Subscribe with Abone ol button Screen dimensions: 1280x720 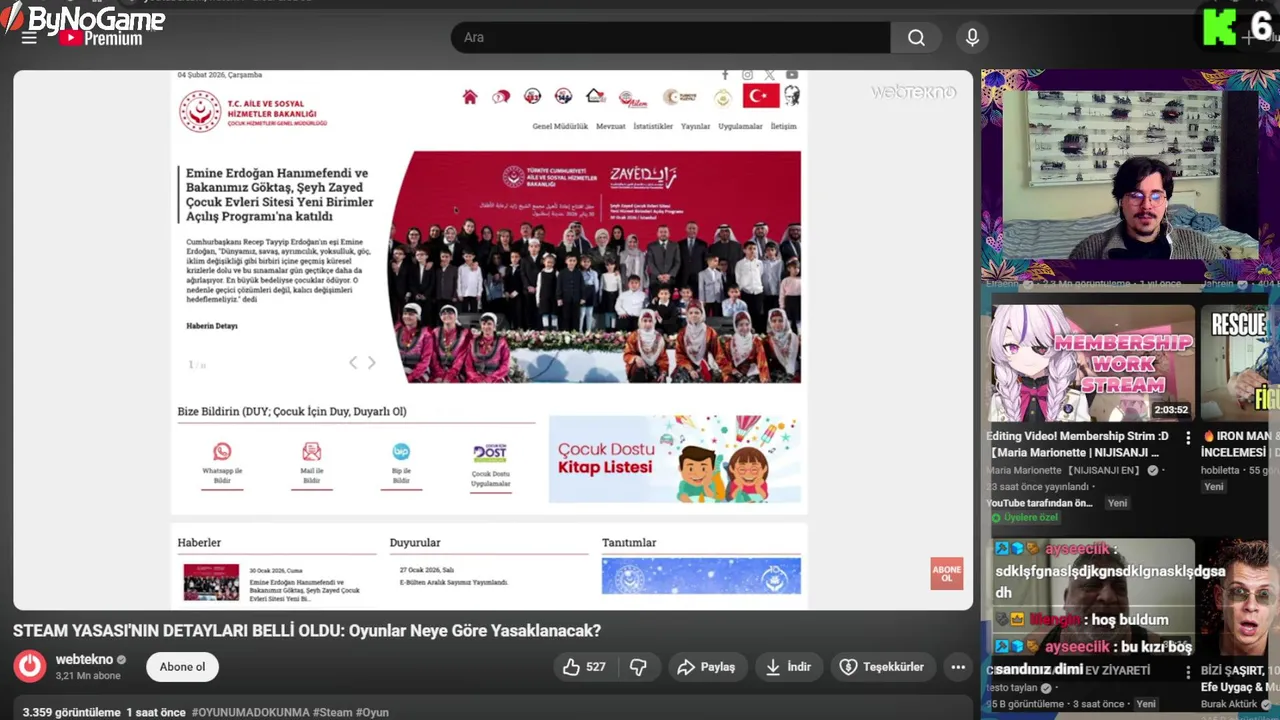pos(182,667)
